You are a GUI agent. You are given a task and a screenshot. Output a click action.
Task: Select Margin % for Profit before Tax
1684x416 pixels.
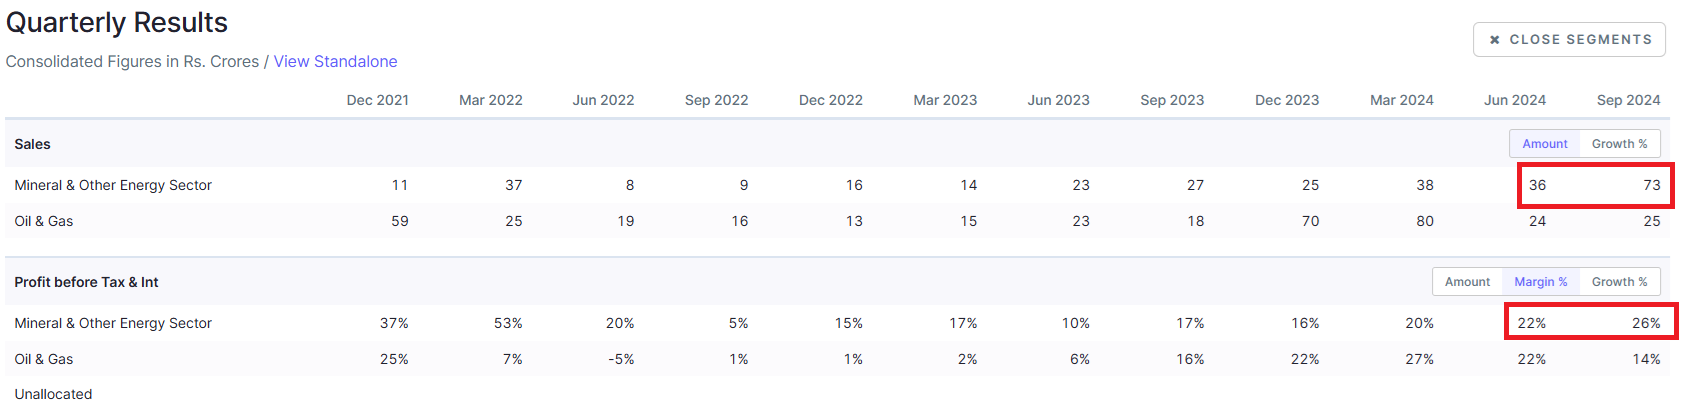[x=1540, y=282]
